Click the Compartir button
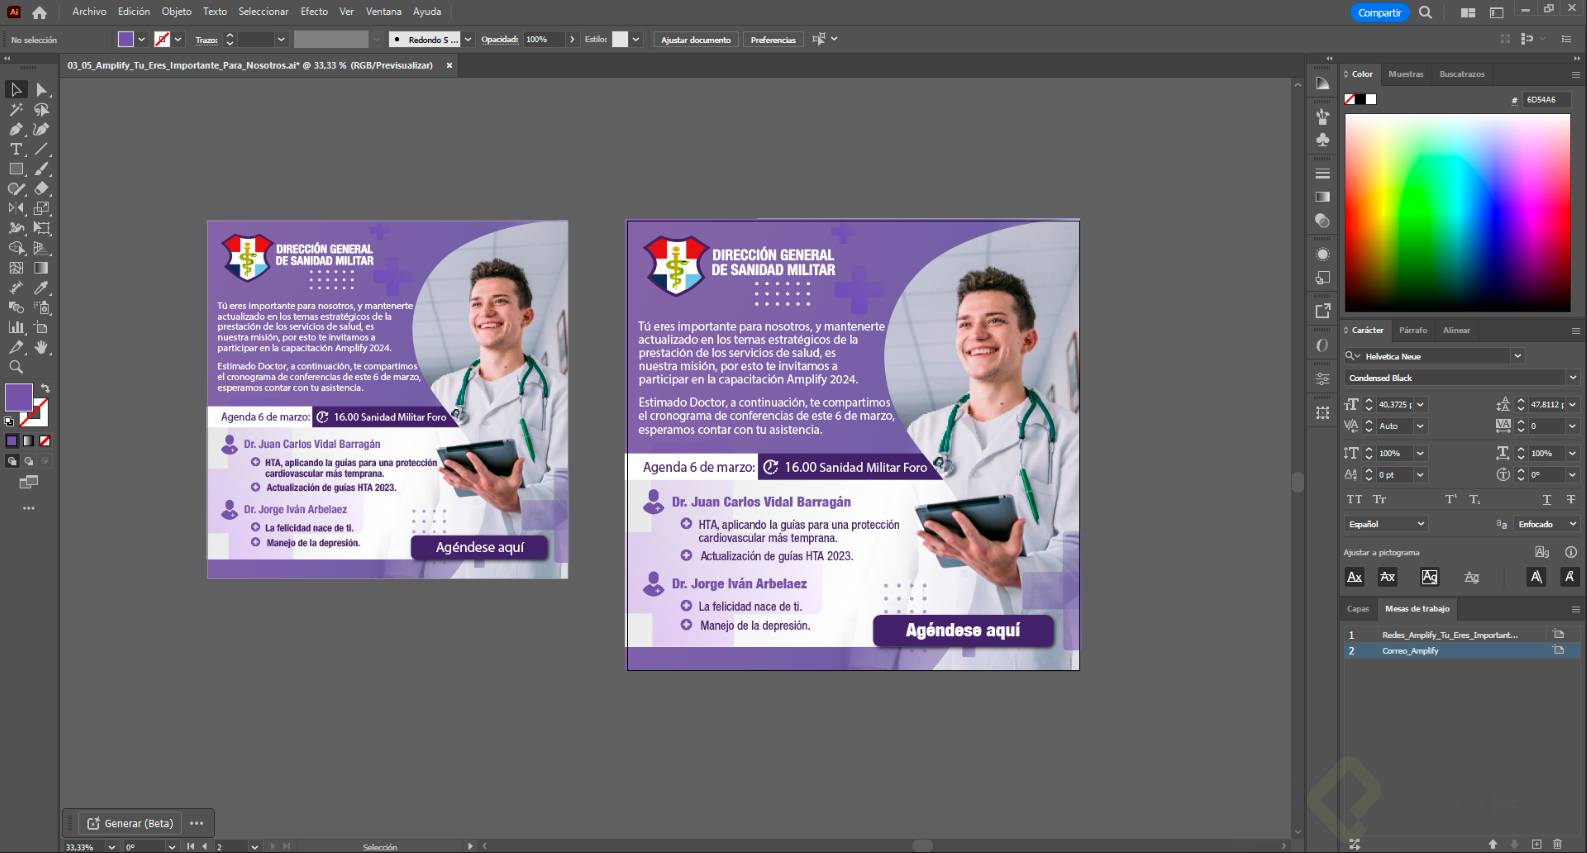Image resolution: width=1587 pixels, height=853 pixels. 1379,13
